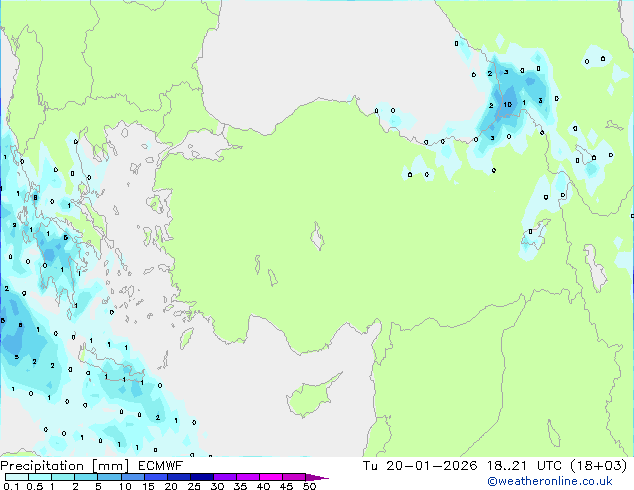Select the 0.1–0.5 mm legend color swatch
Screen dimensions: 634x490
point(17,477)
